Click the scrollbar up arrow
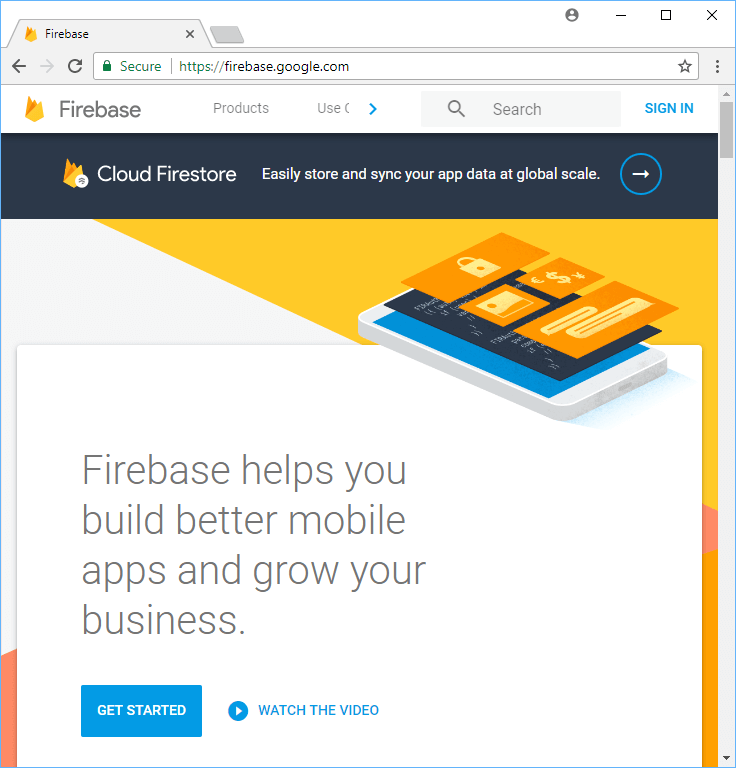 (726, 94)
